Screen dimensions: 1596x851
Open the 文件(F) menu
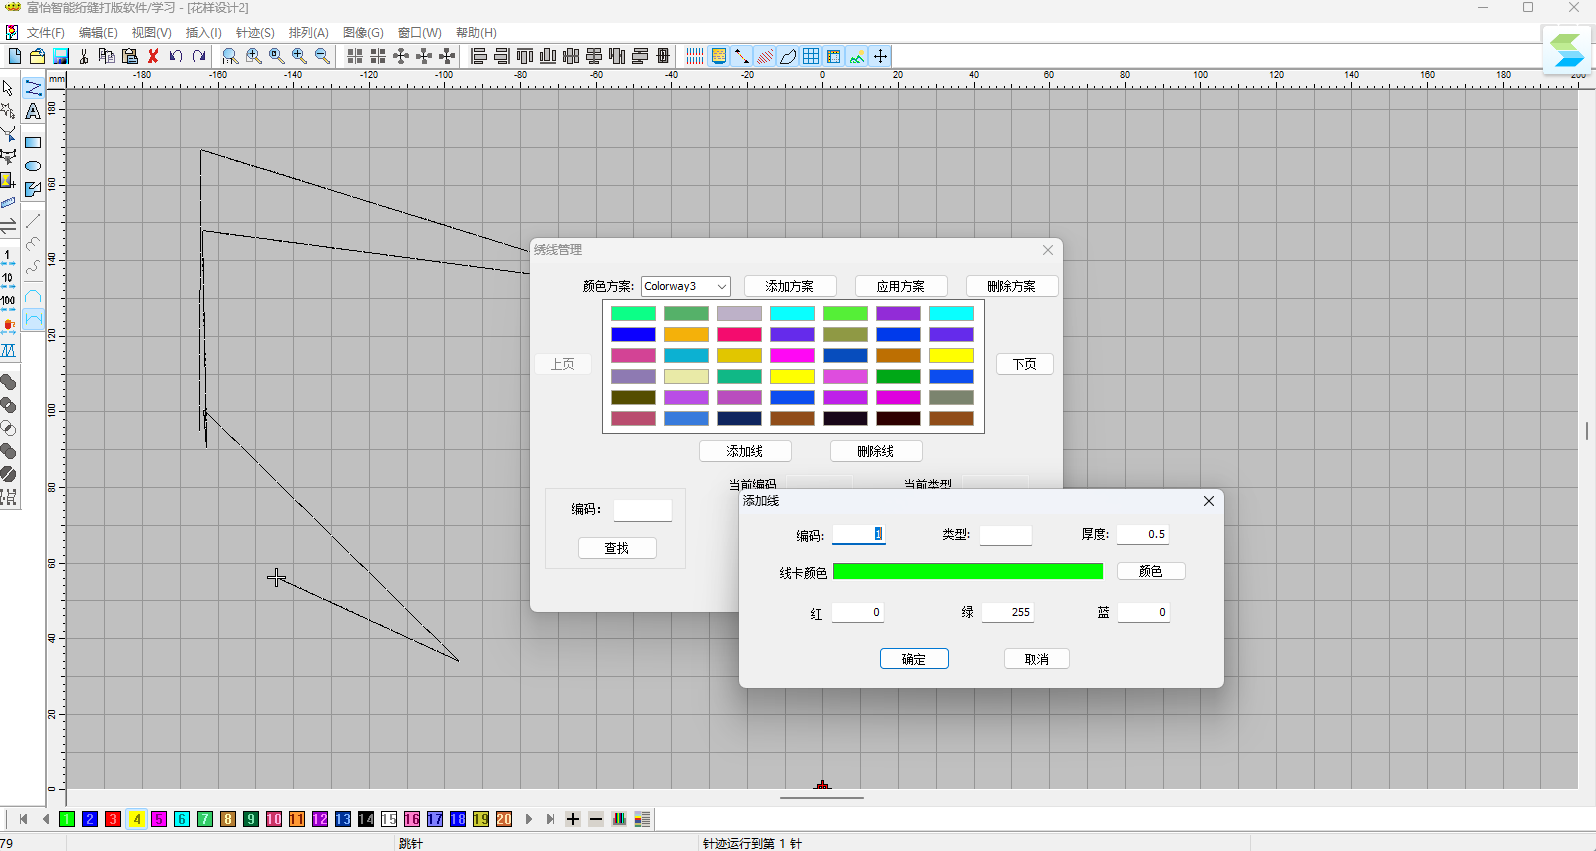tap(45, 33)
